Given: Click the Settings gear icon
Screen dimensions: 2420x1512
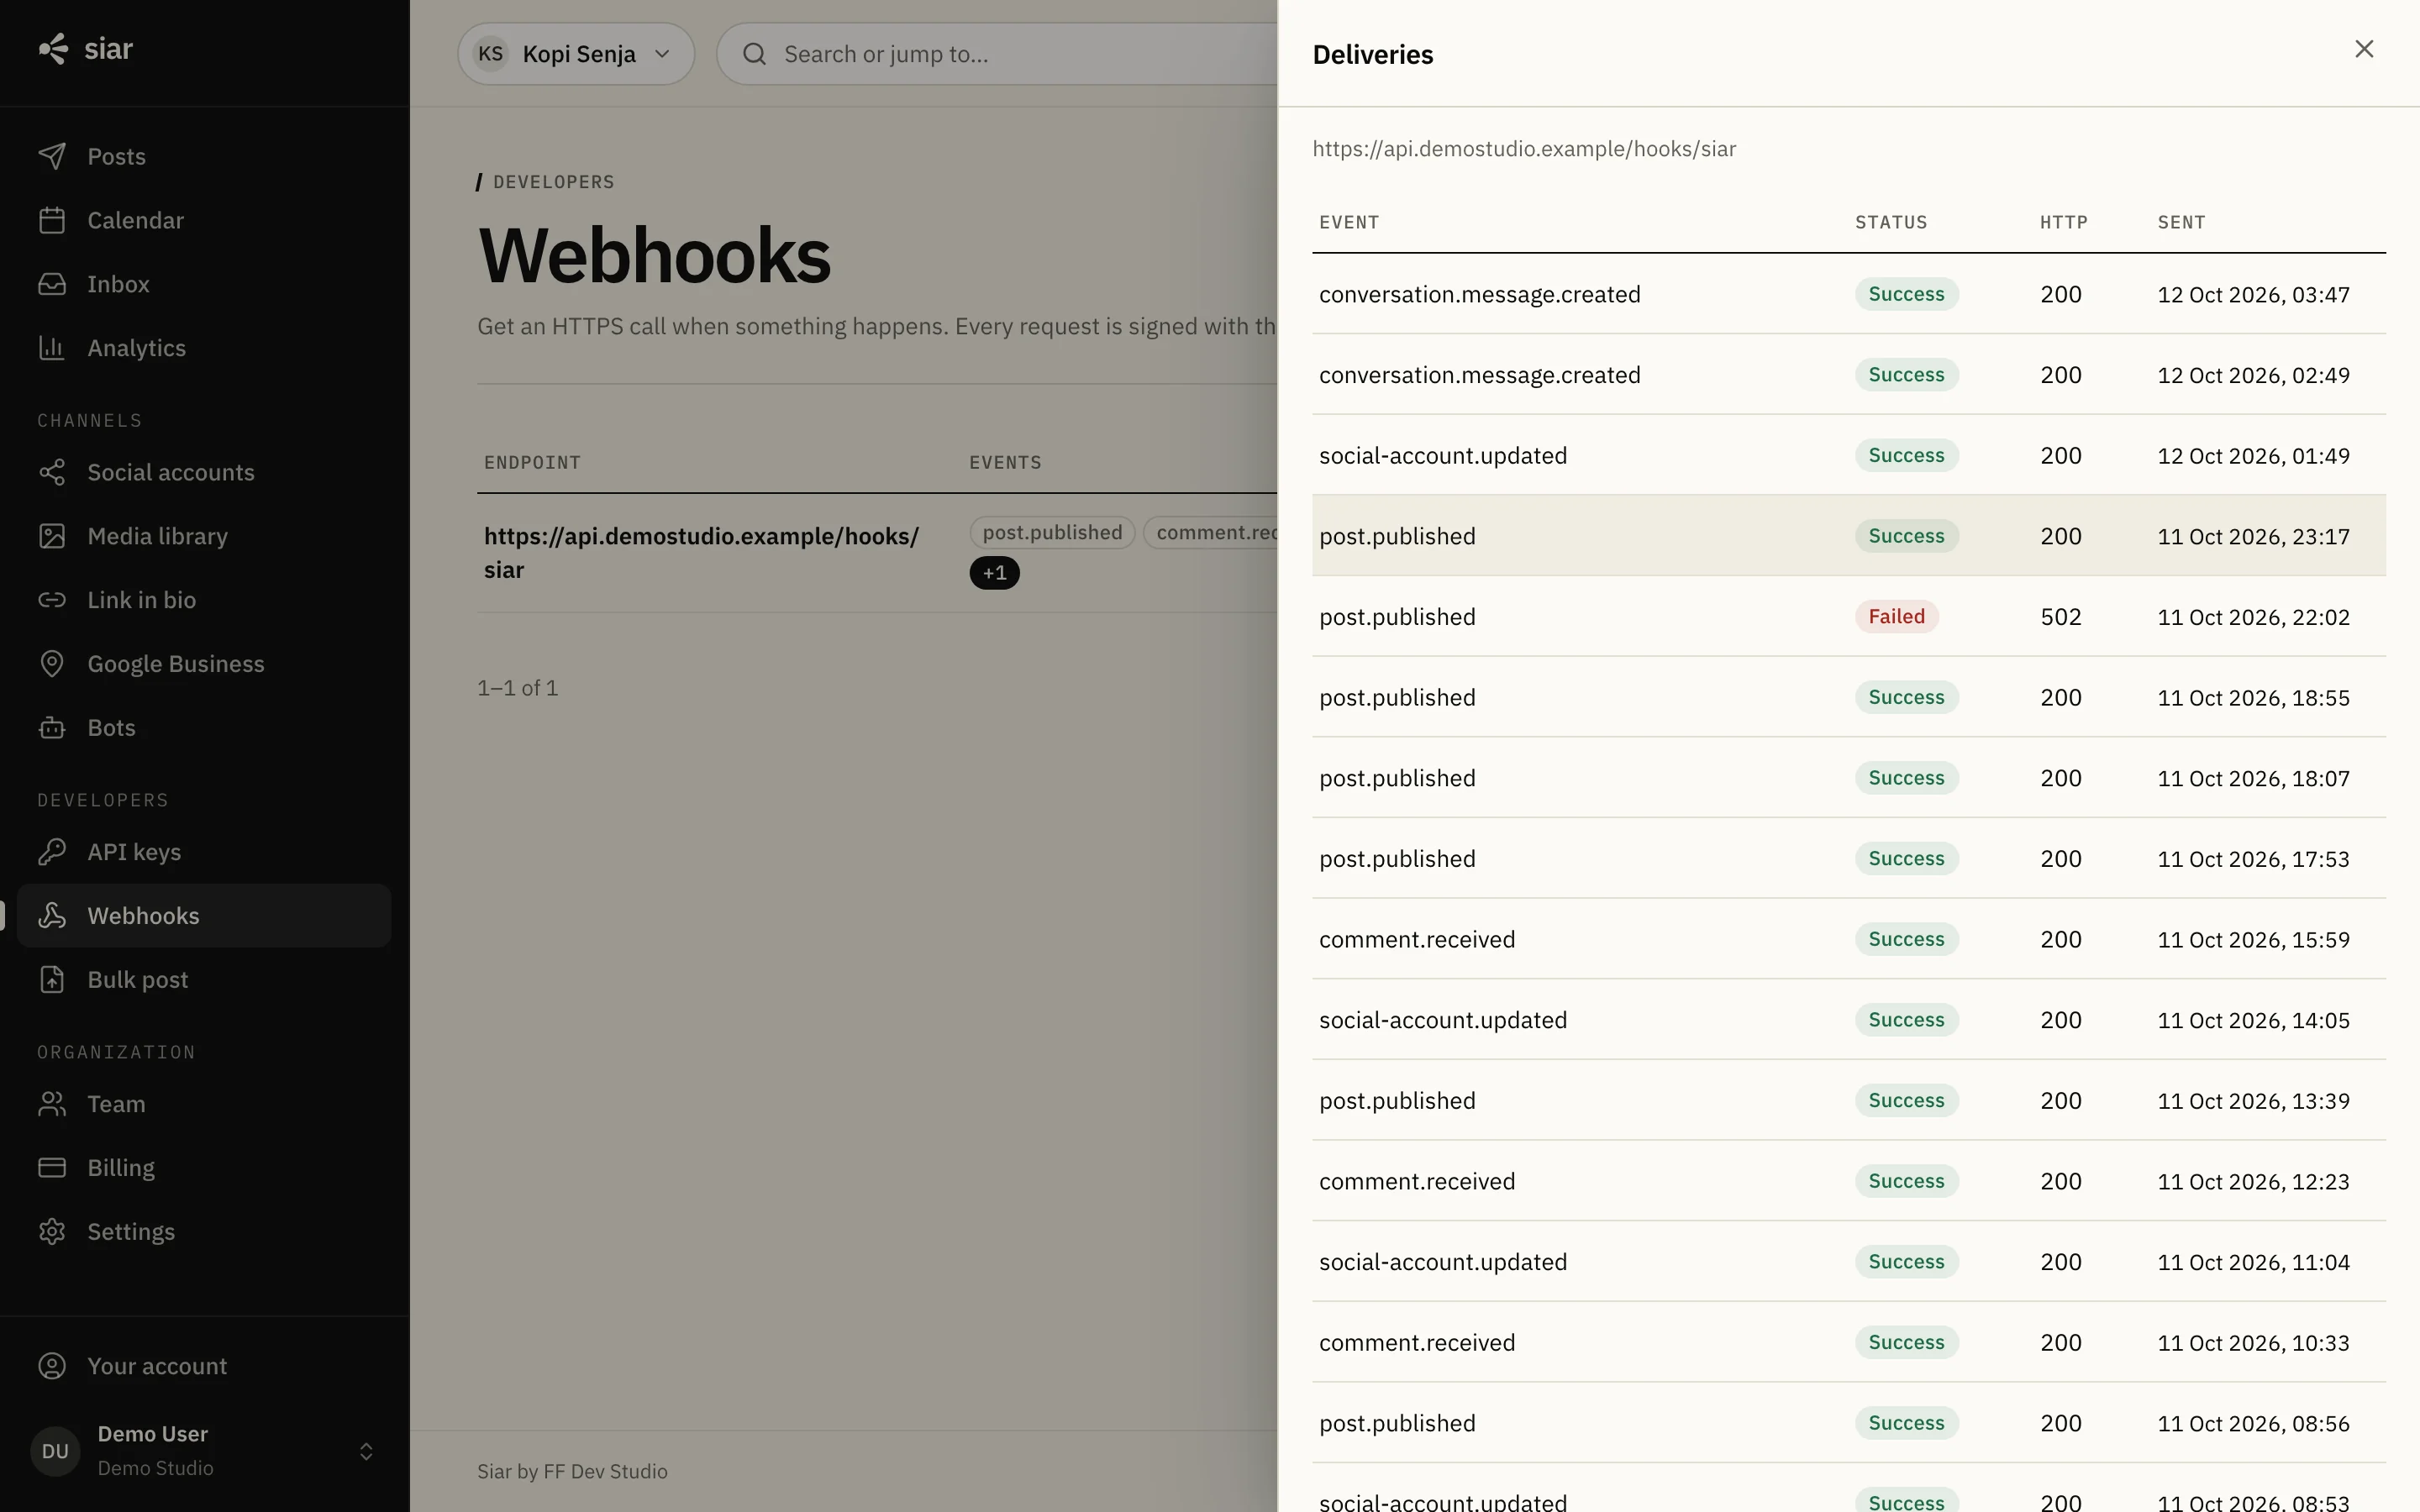Looking at the screenshot, I should tap(52, 1232).
